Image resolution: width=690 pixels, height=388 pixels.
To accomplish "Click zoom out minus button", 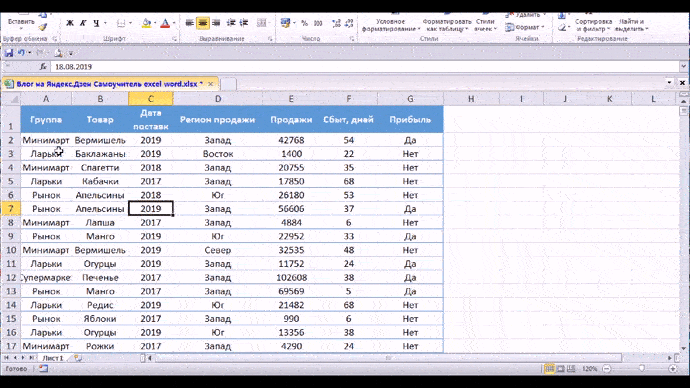I will 606,369.
